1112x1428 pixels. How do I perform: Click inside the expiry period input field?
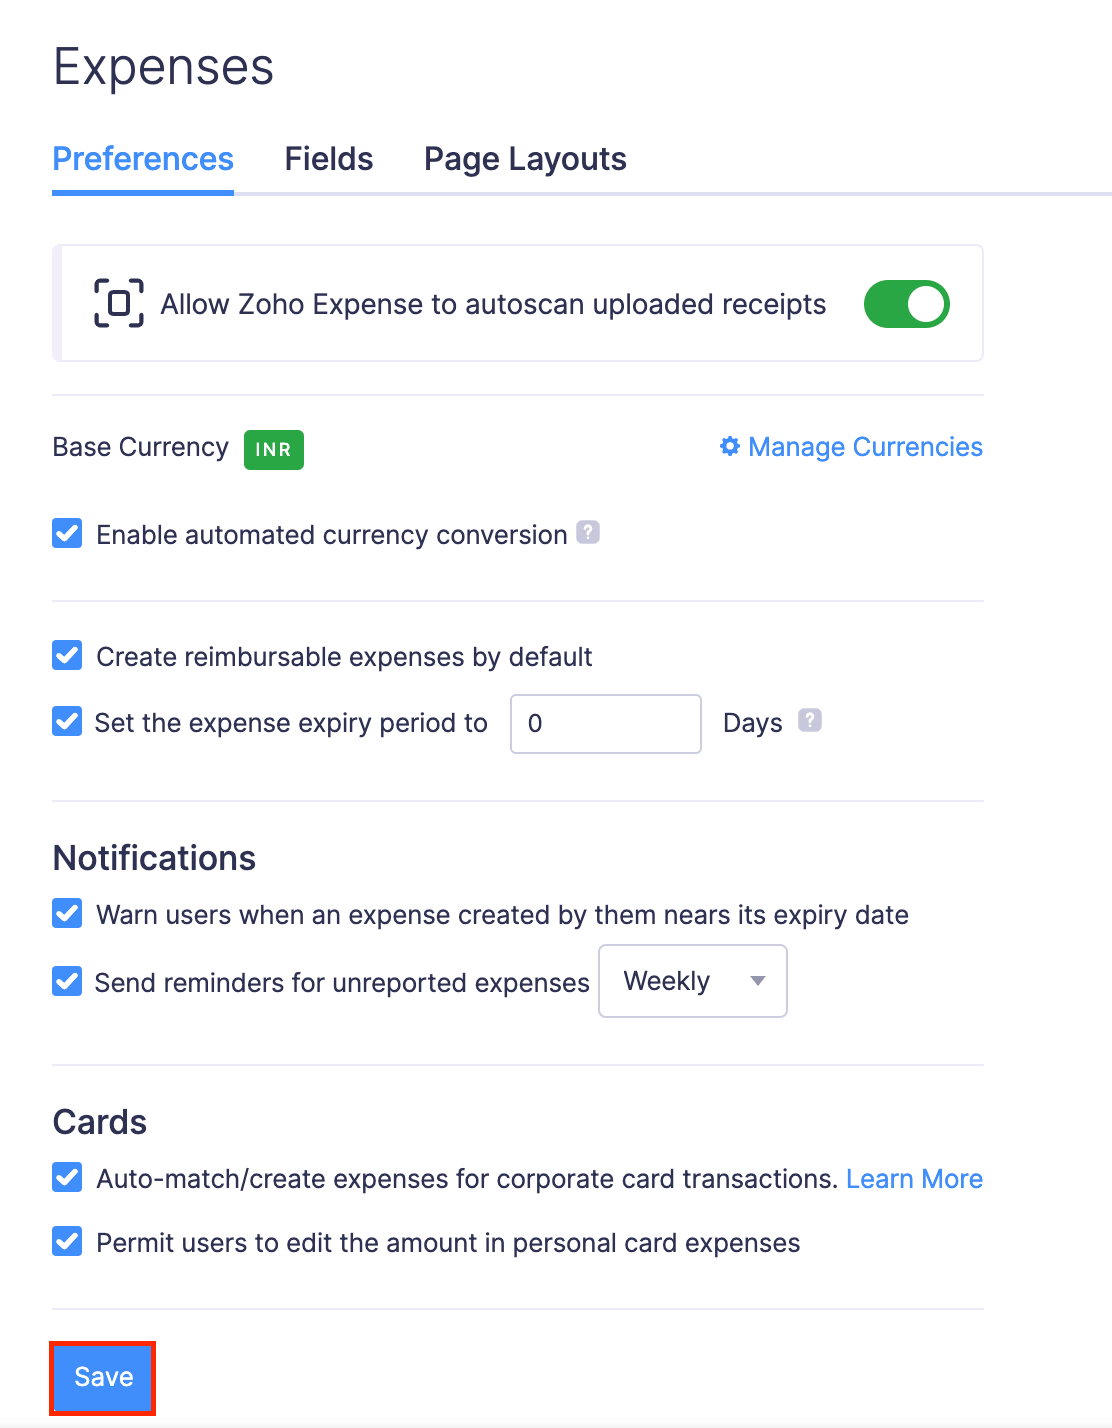click(x=604, y=723)
